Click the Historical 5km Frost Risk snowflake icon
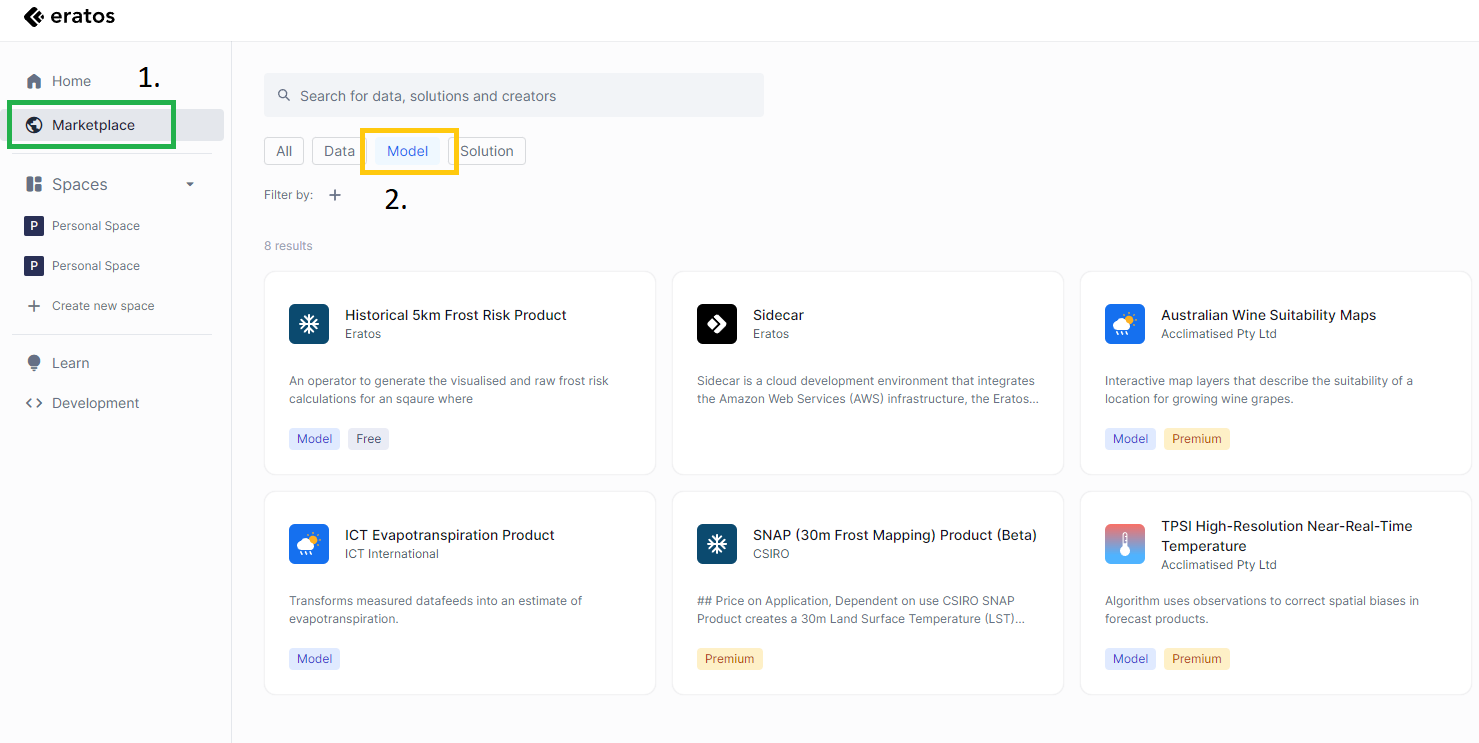Viewport: 1479px width, 743px height. click(x=309, y=324)
